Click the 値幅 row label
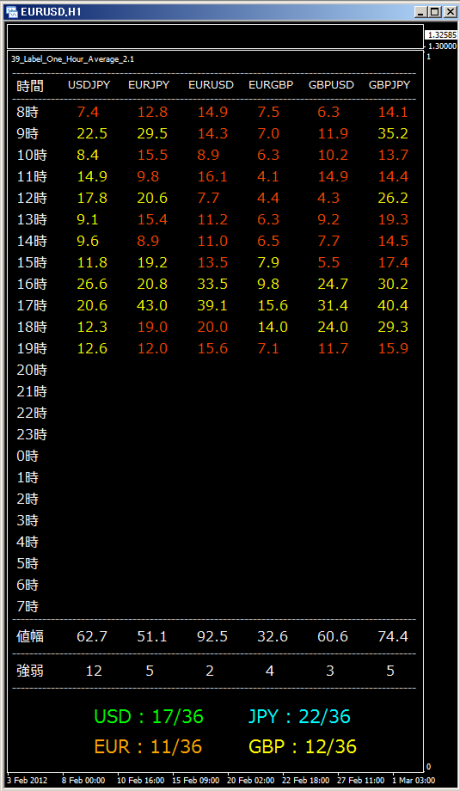 (30, 637)
